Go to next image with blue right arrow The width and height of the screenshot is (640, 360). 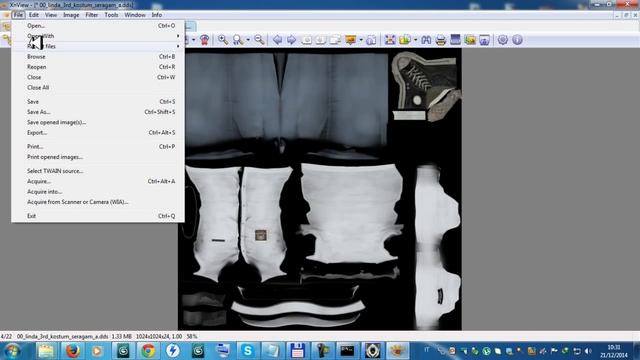click(291, 40)
